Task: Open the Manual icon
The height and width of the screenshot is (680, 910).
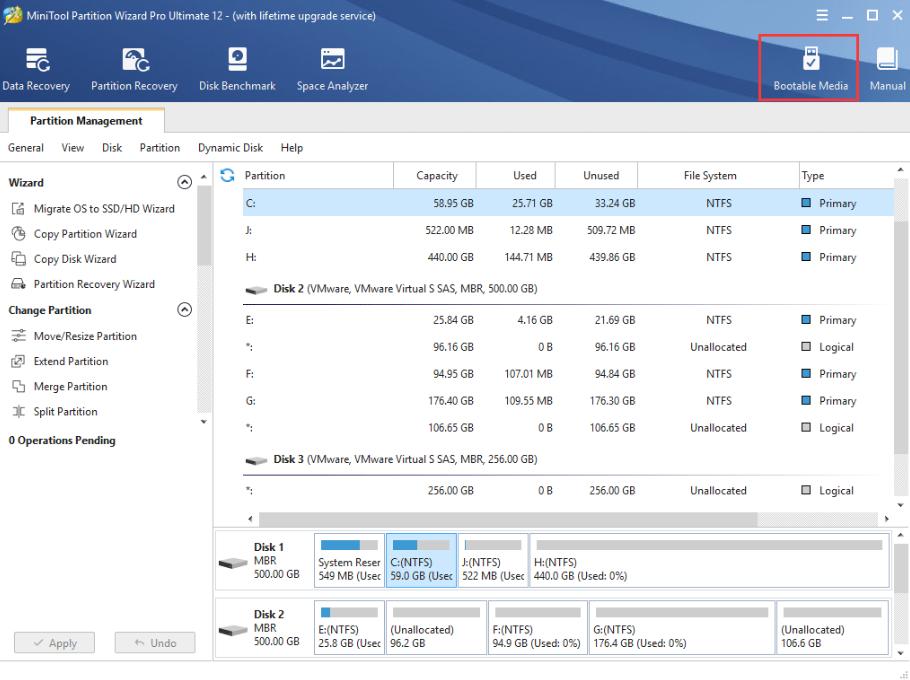Action: pos(887,68)
